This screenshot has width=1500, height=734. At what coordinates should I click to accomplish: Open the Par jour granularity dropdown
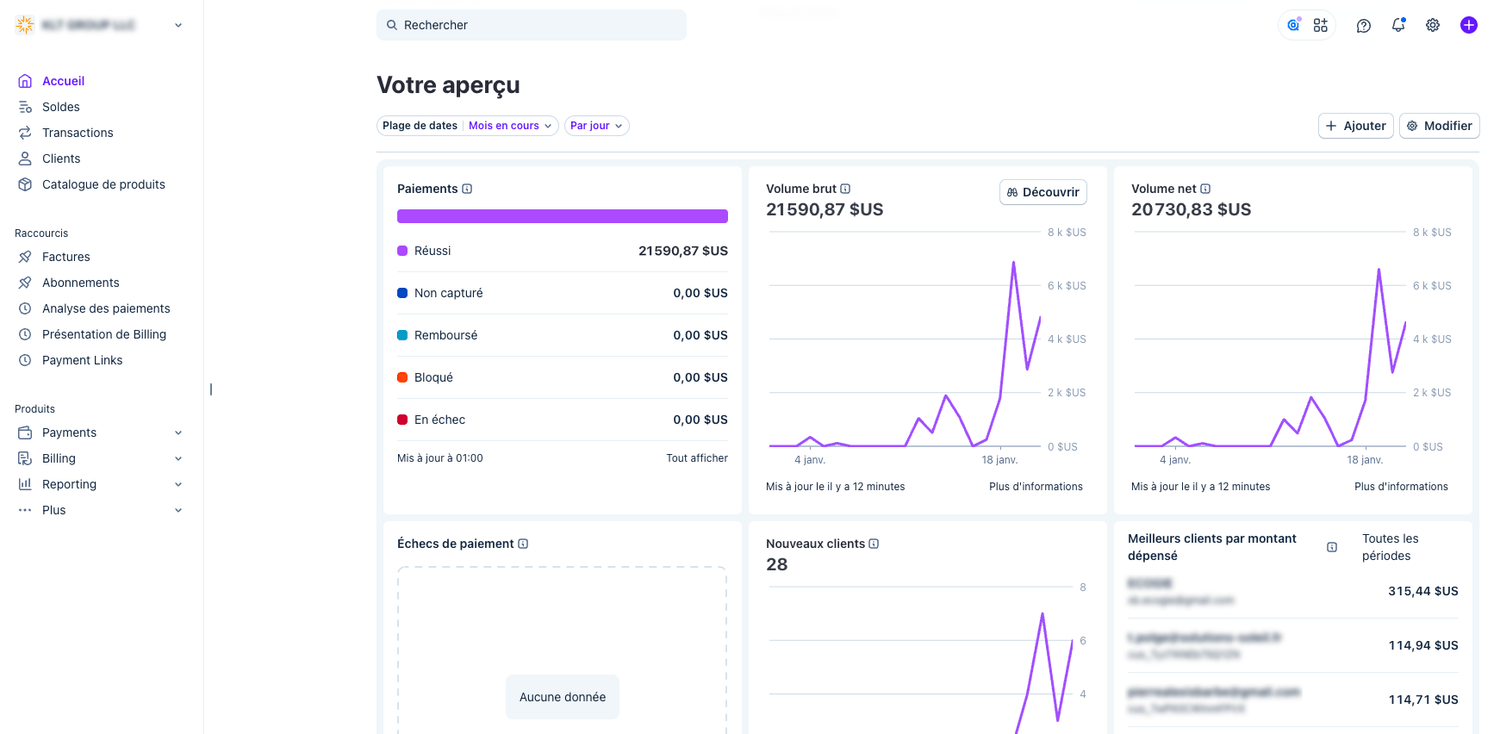tap(597, 126)
